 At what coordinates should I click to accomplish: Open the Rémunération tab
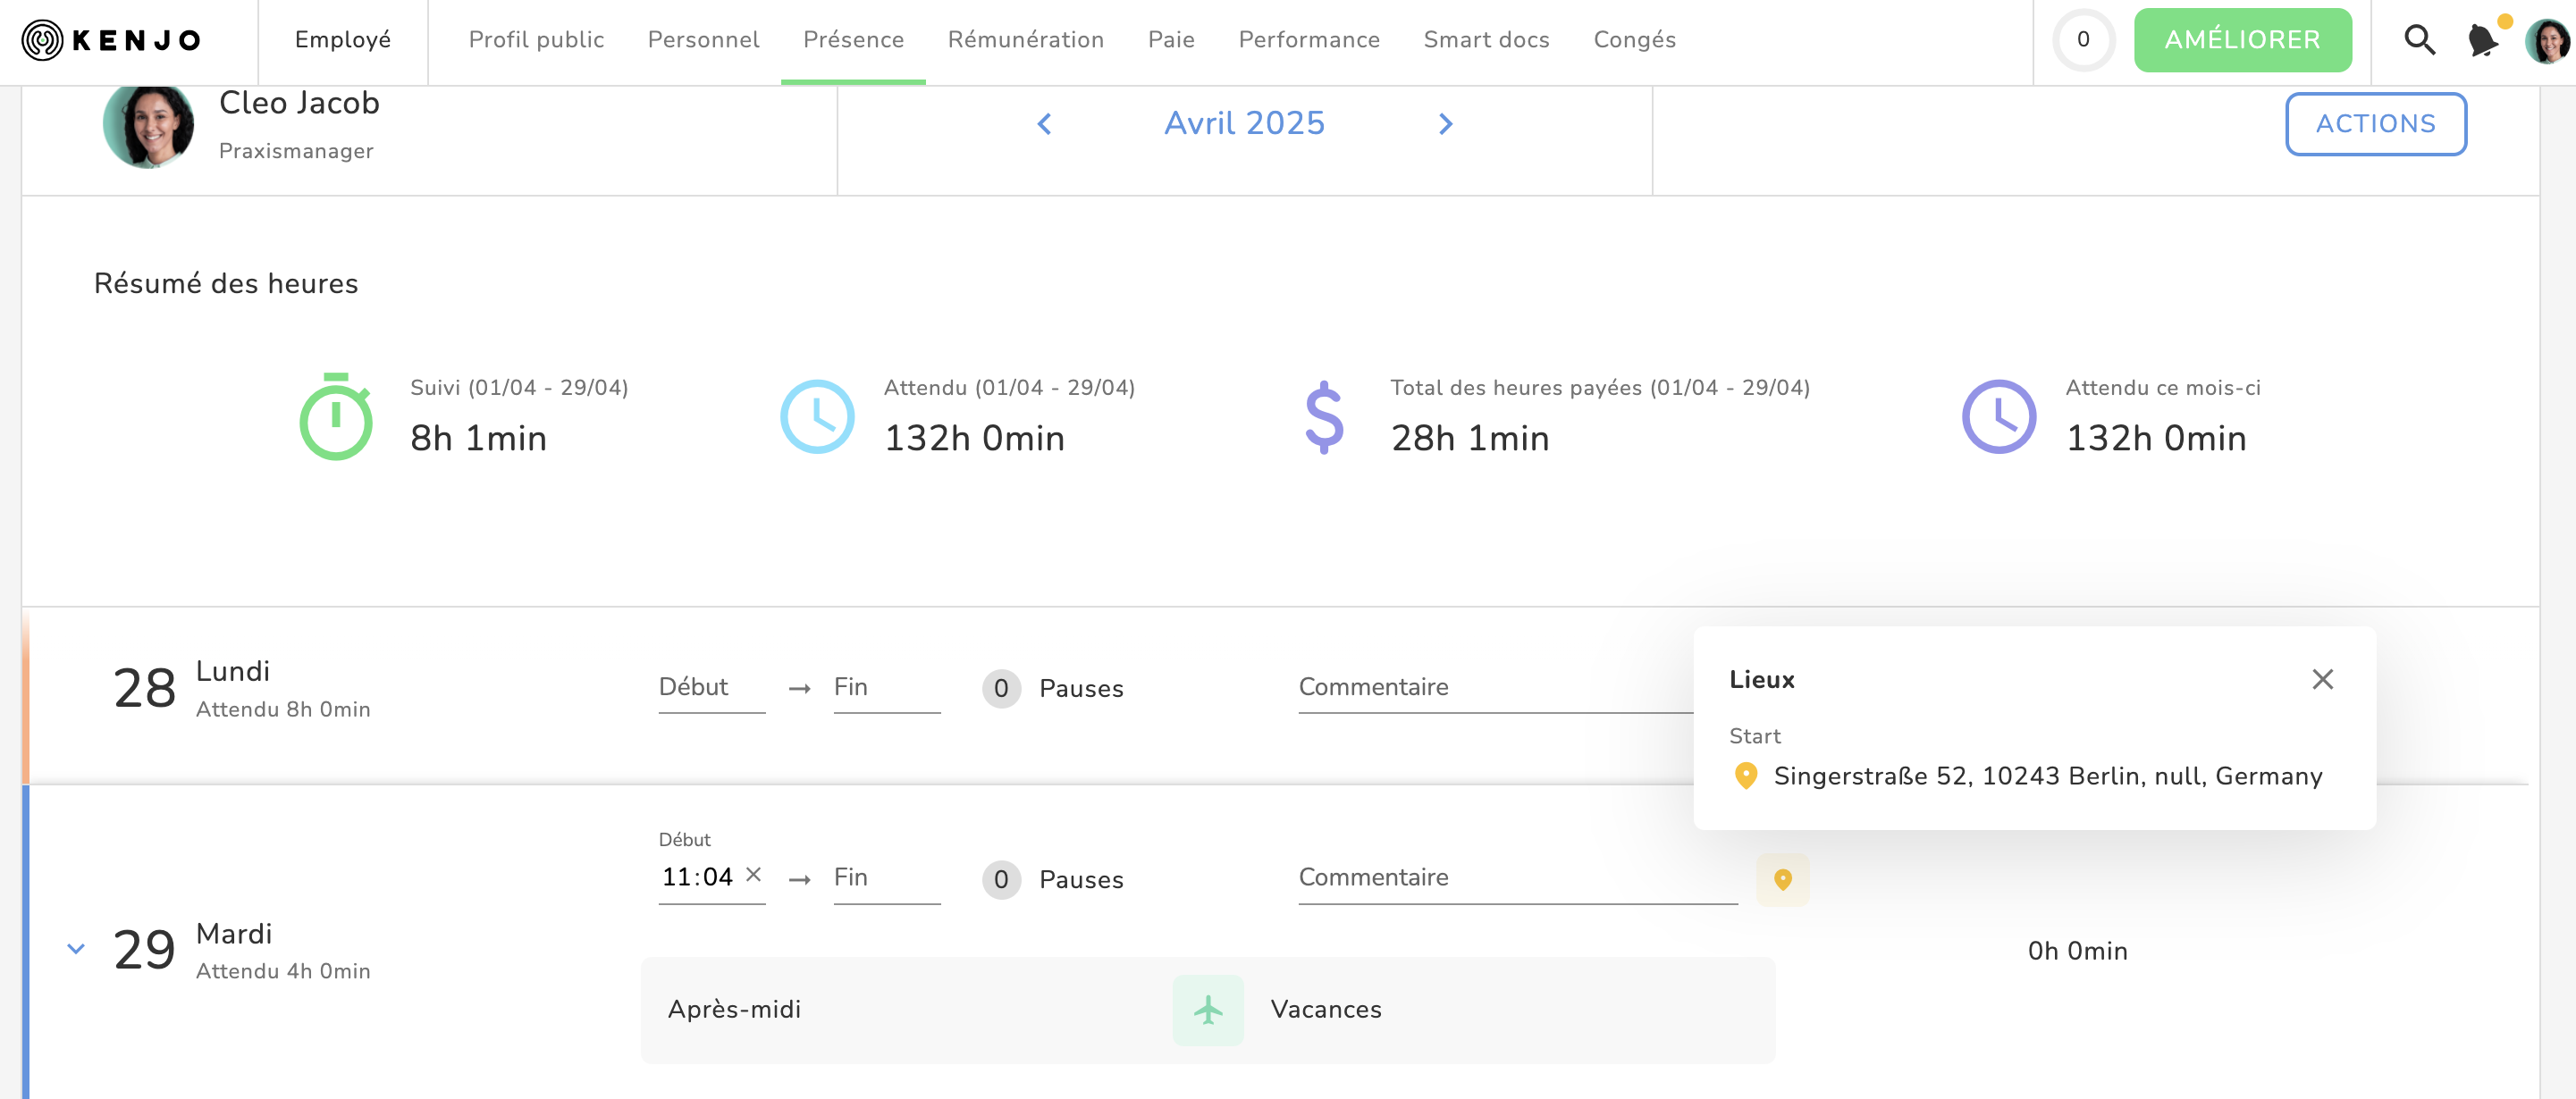1025,40
